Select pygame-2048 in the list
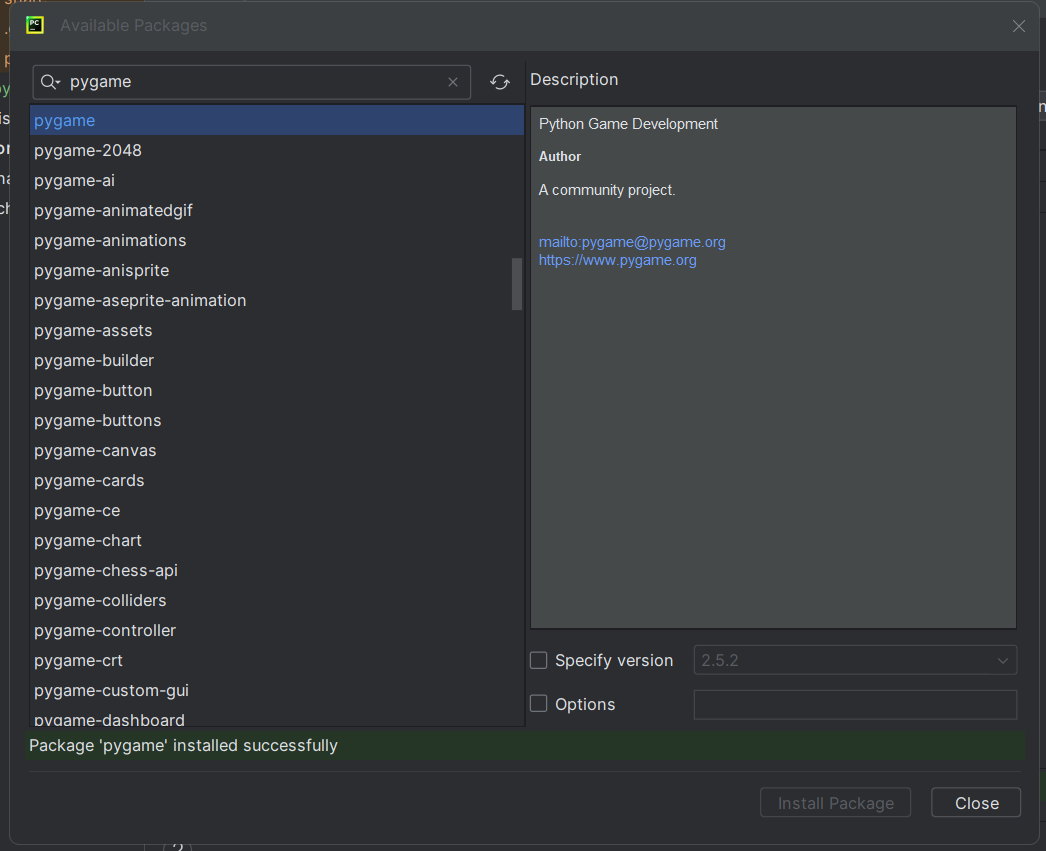1046x851 pixels. 277,151
